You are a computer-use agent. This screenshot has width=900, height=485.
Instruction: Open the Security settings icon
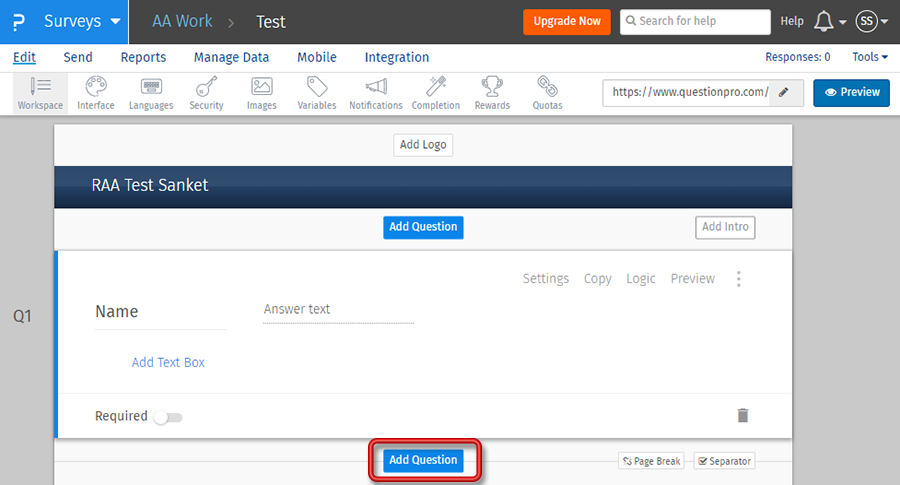tap(206, 93)
